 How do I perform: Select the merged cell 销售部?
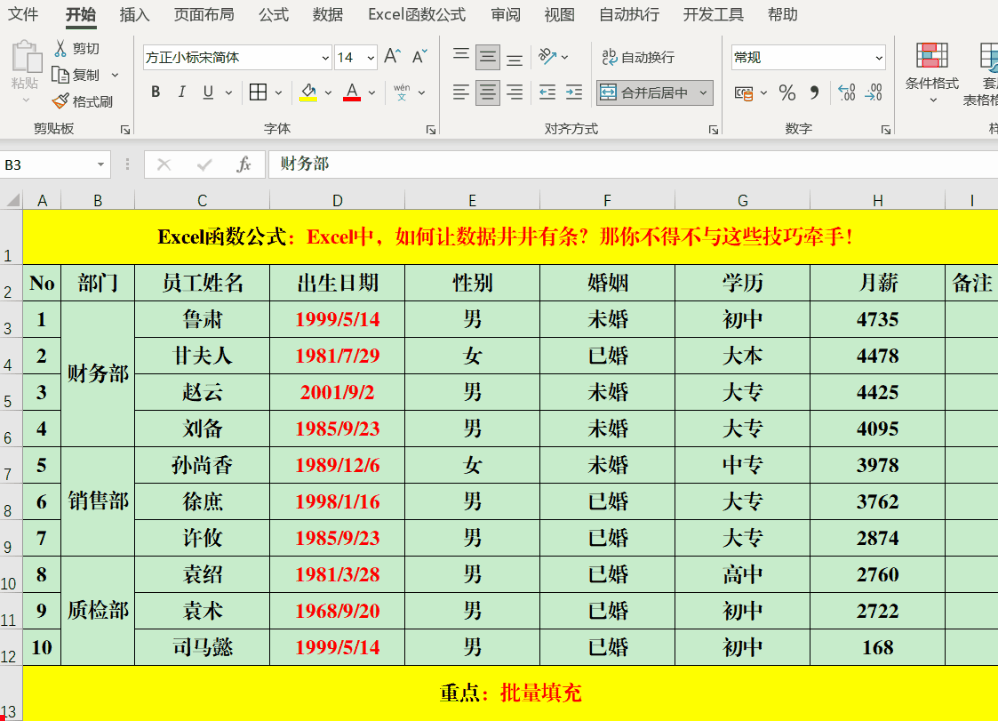[x=98, y=501]
